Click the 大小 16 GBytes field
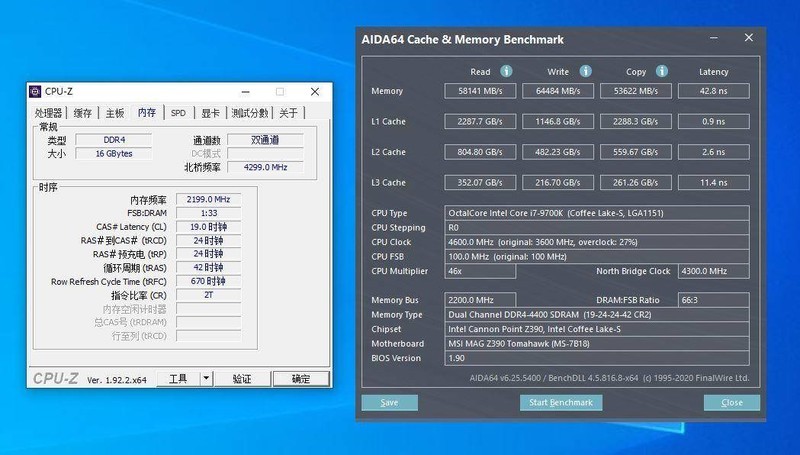Image resolution: width=800 pixels, height=455 pixels. pos(114,154)
